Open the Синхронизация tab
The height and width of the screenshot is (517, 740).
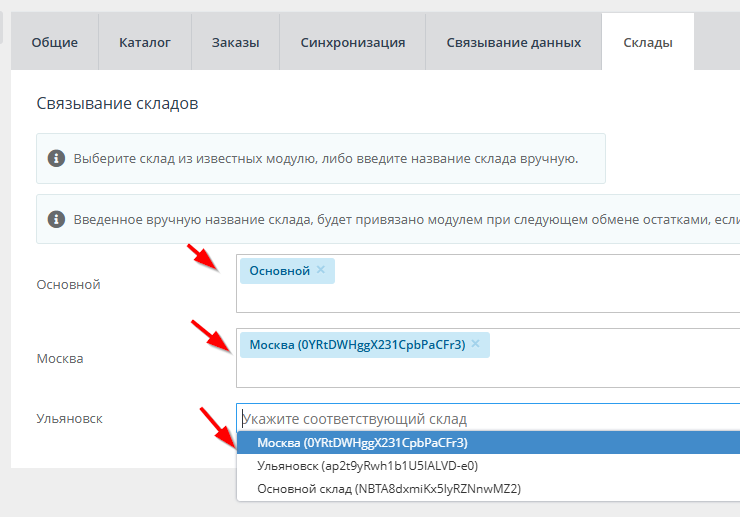click(x=353, y=42)
